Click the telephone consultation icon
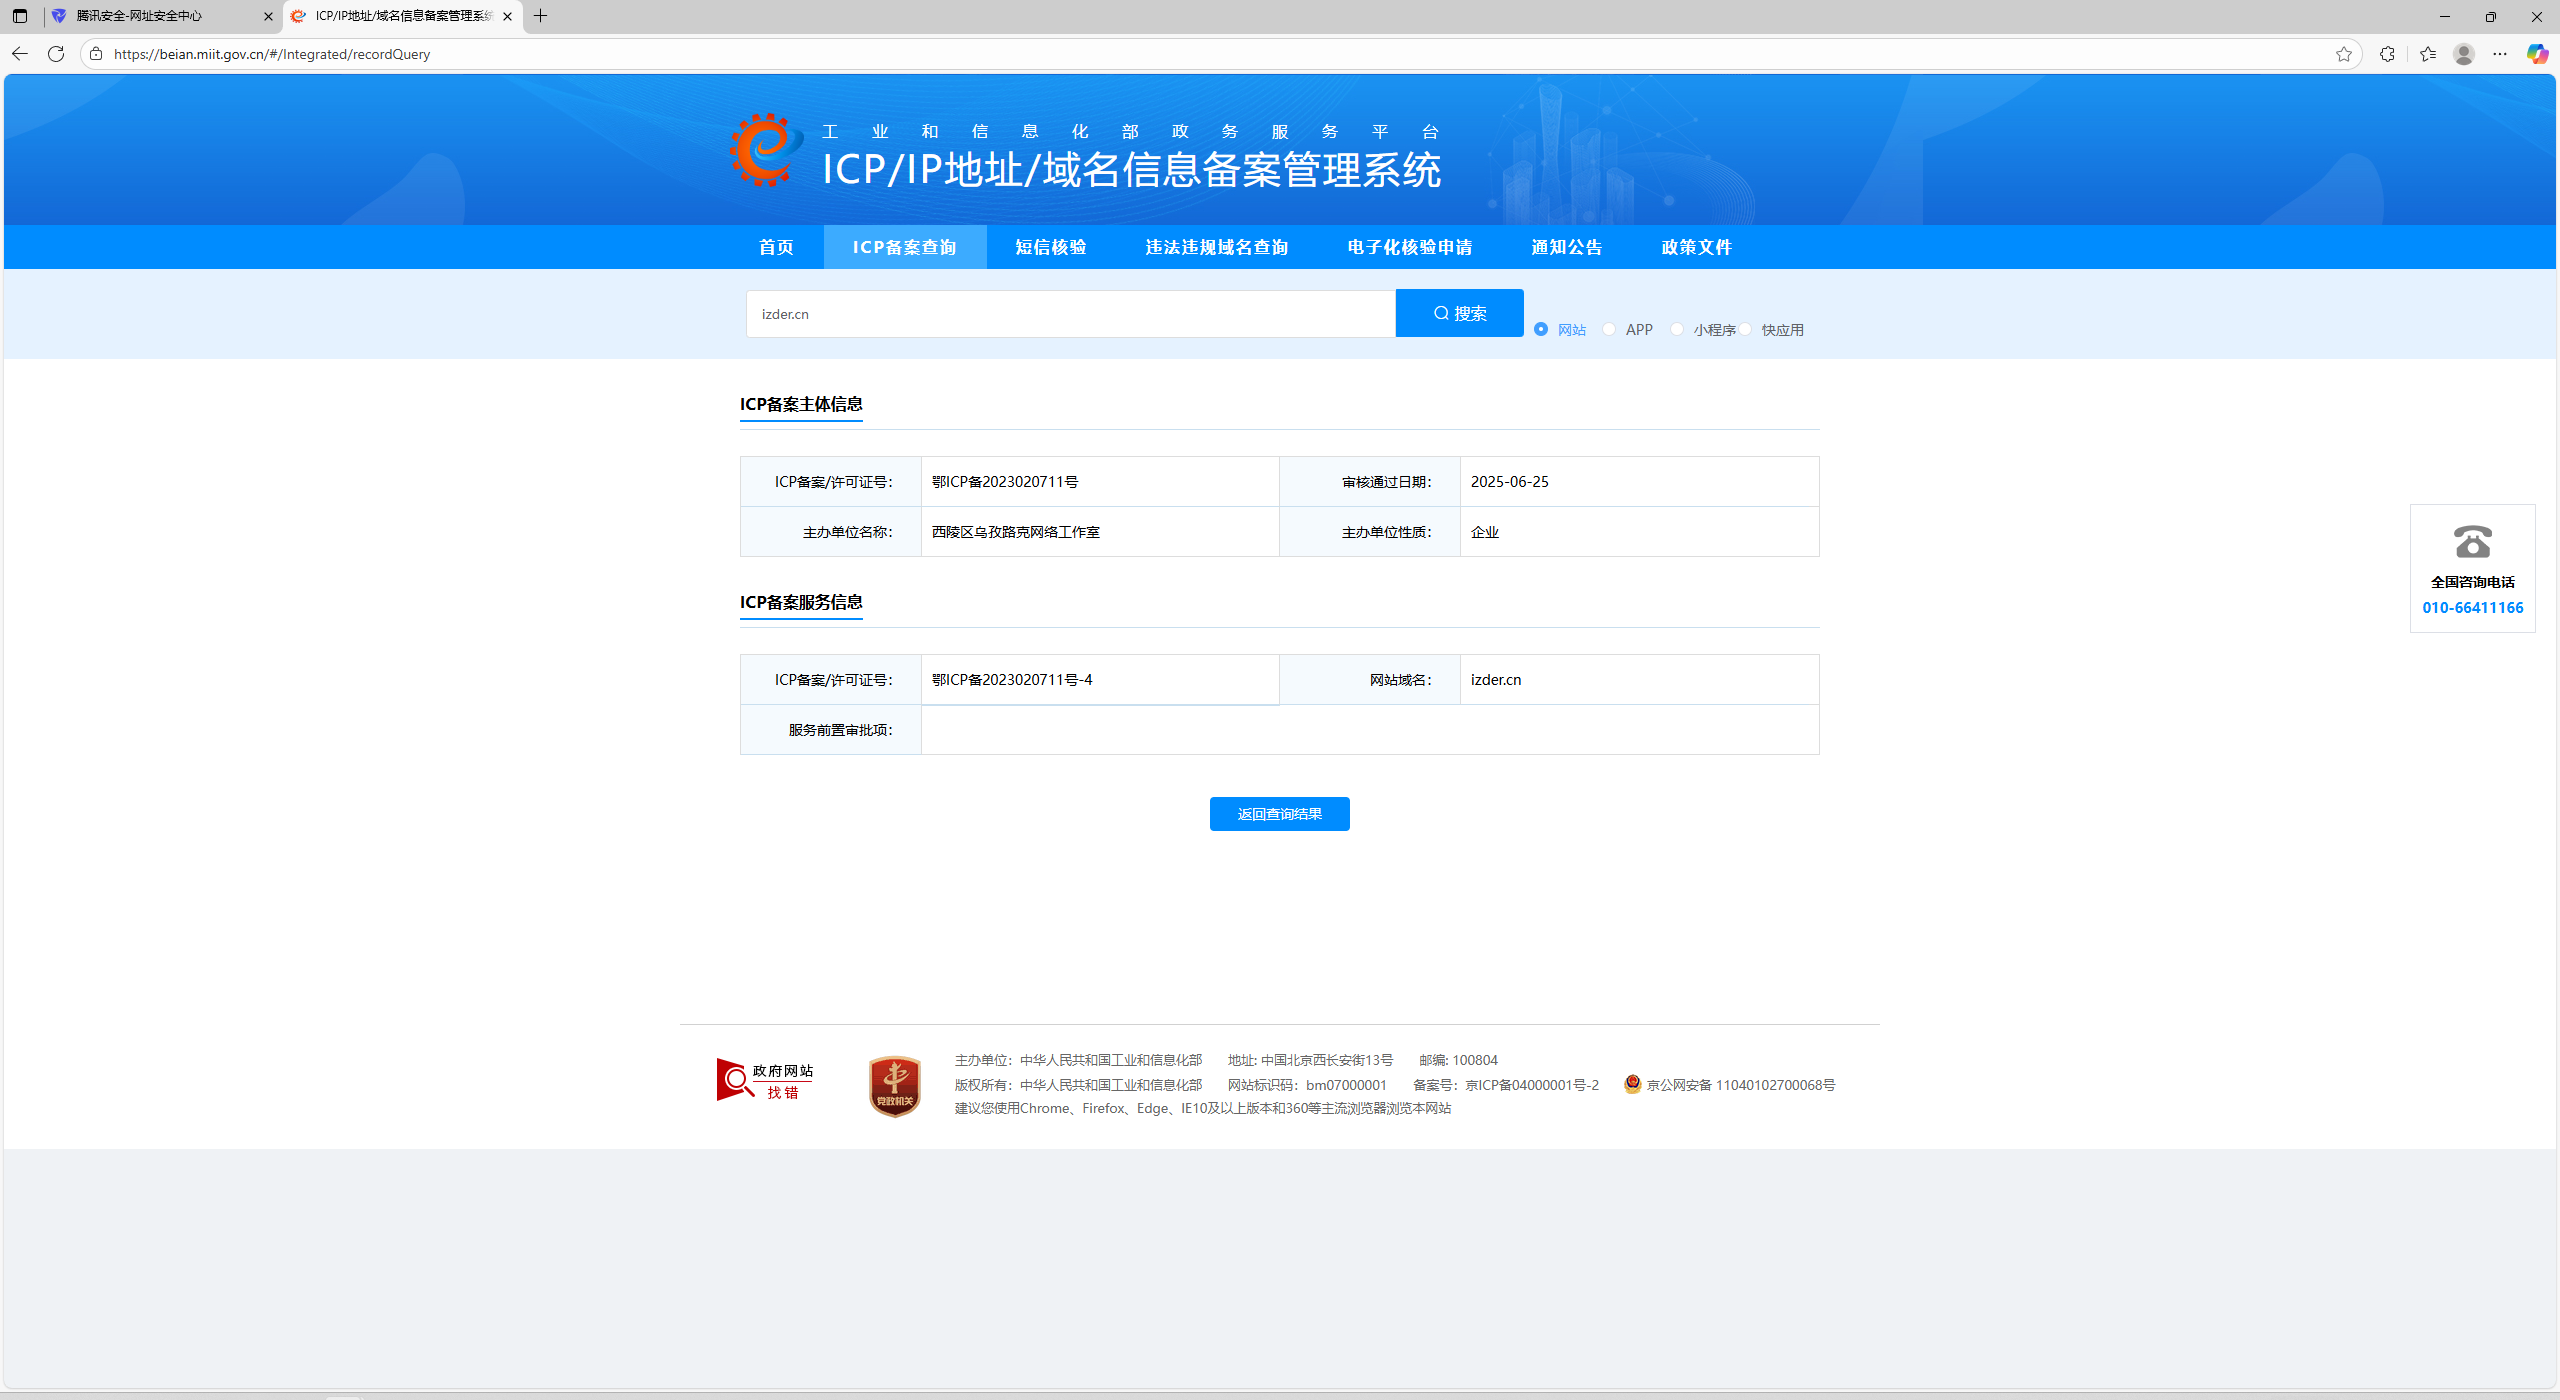 point(2472,542)
